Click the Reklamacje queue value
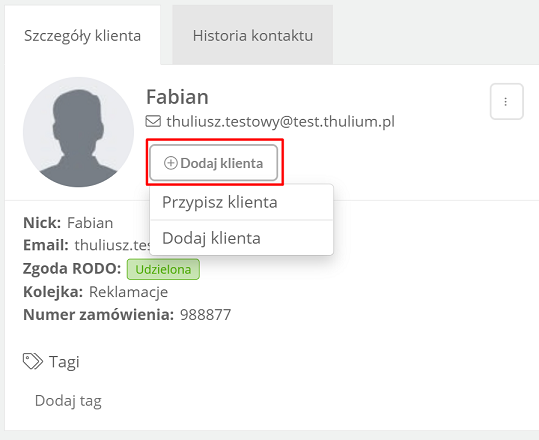 129,292
